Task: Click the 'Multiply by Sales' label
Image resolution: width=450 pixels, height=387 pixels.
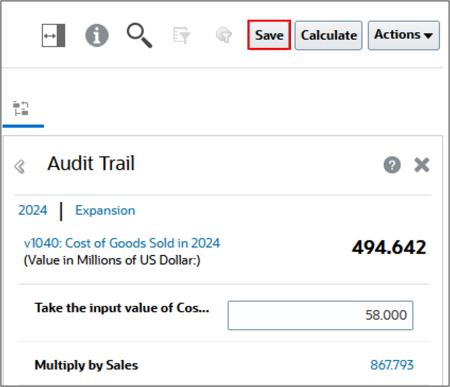Action: pos(86,365)
